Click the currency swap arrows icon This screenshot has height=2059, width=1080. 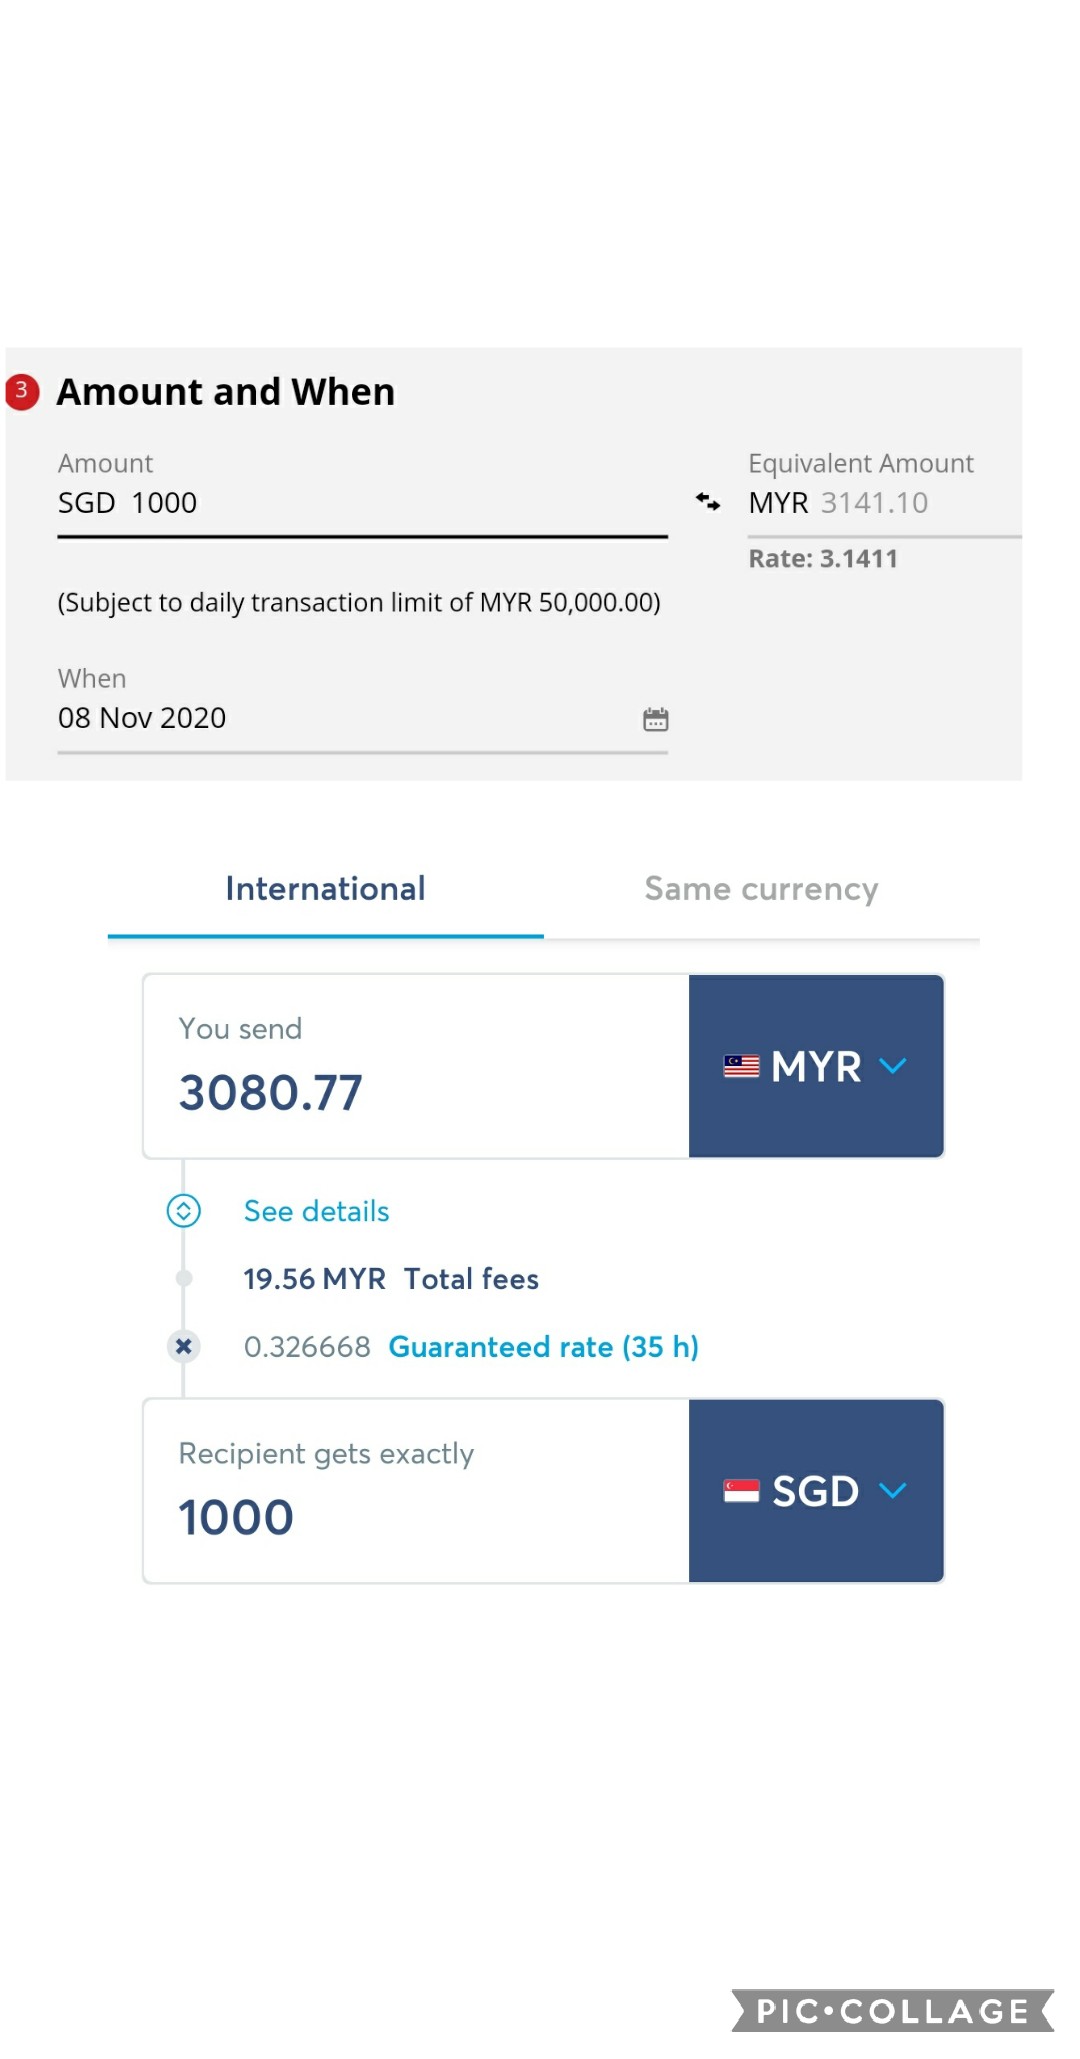tap(708, 502)
